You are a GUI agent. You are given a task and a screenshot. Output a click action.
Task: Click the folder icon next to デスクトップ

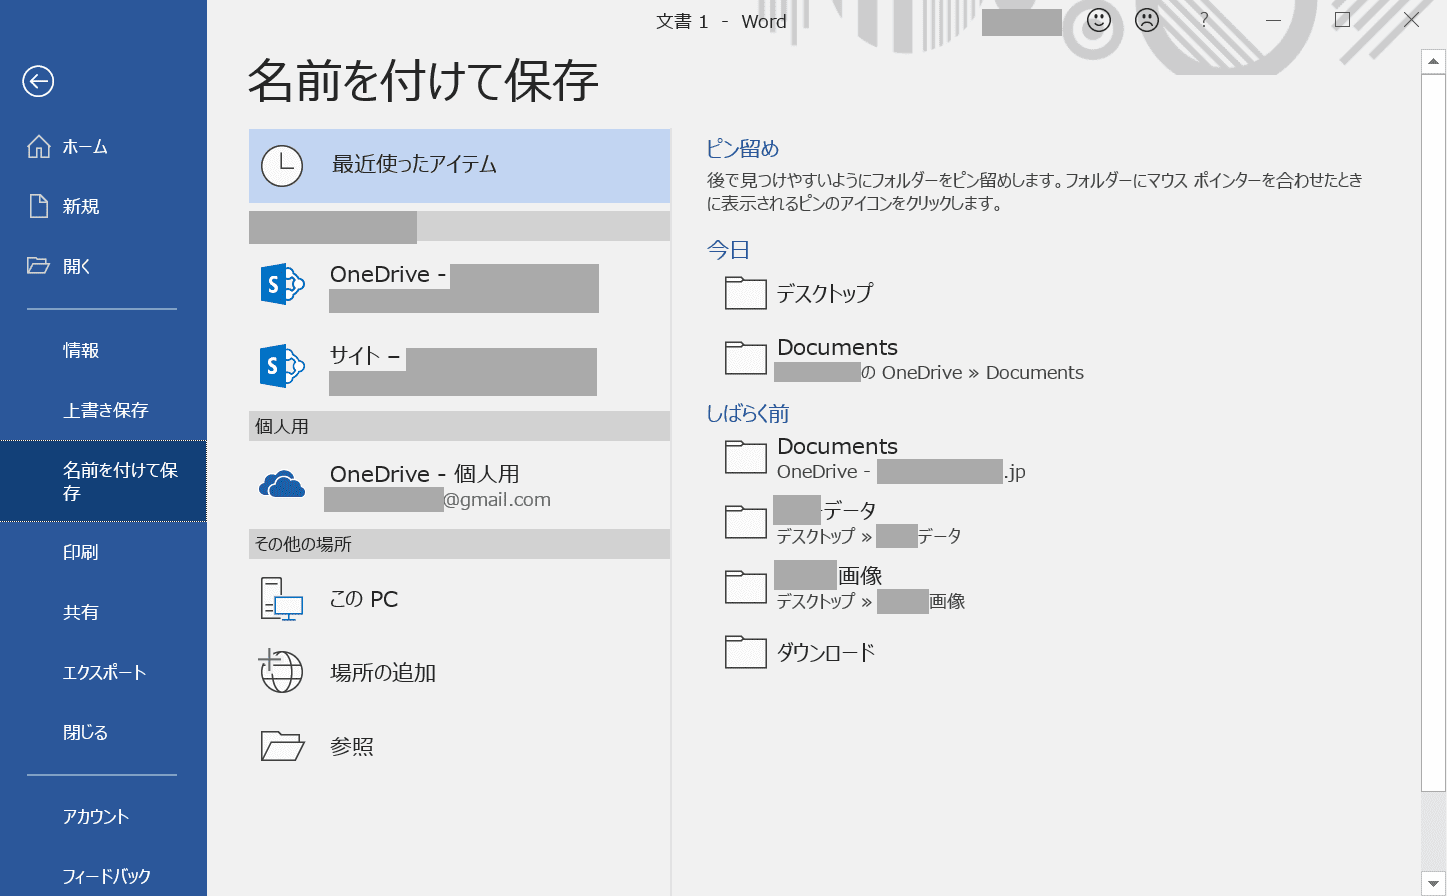pos(745,293)
